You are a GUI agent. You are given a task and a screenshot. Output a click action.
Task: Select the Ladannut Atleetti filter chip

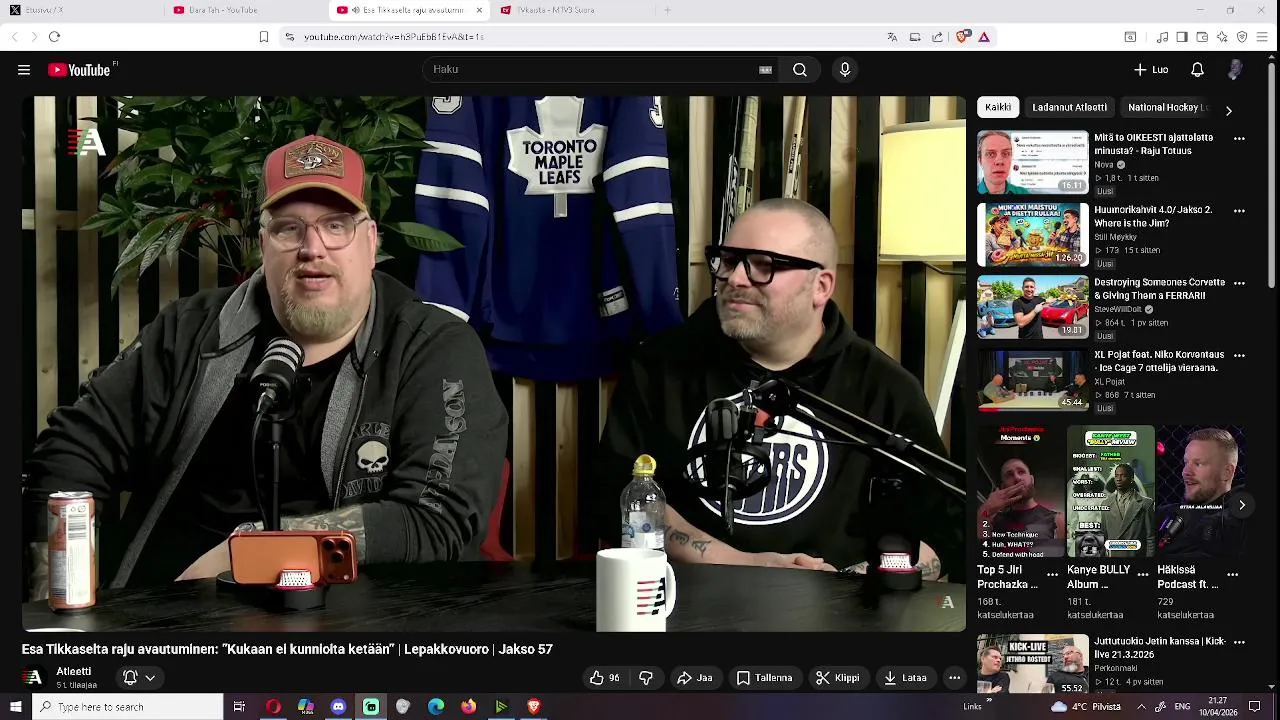coord(1069,107)
